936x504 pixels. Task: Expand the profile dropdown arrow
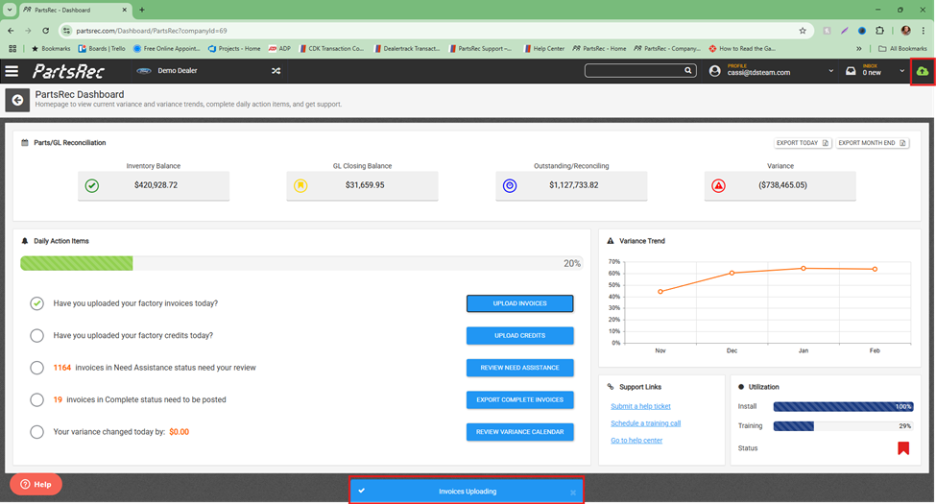(830, 71)
